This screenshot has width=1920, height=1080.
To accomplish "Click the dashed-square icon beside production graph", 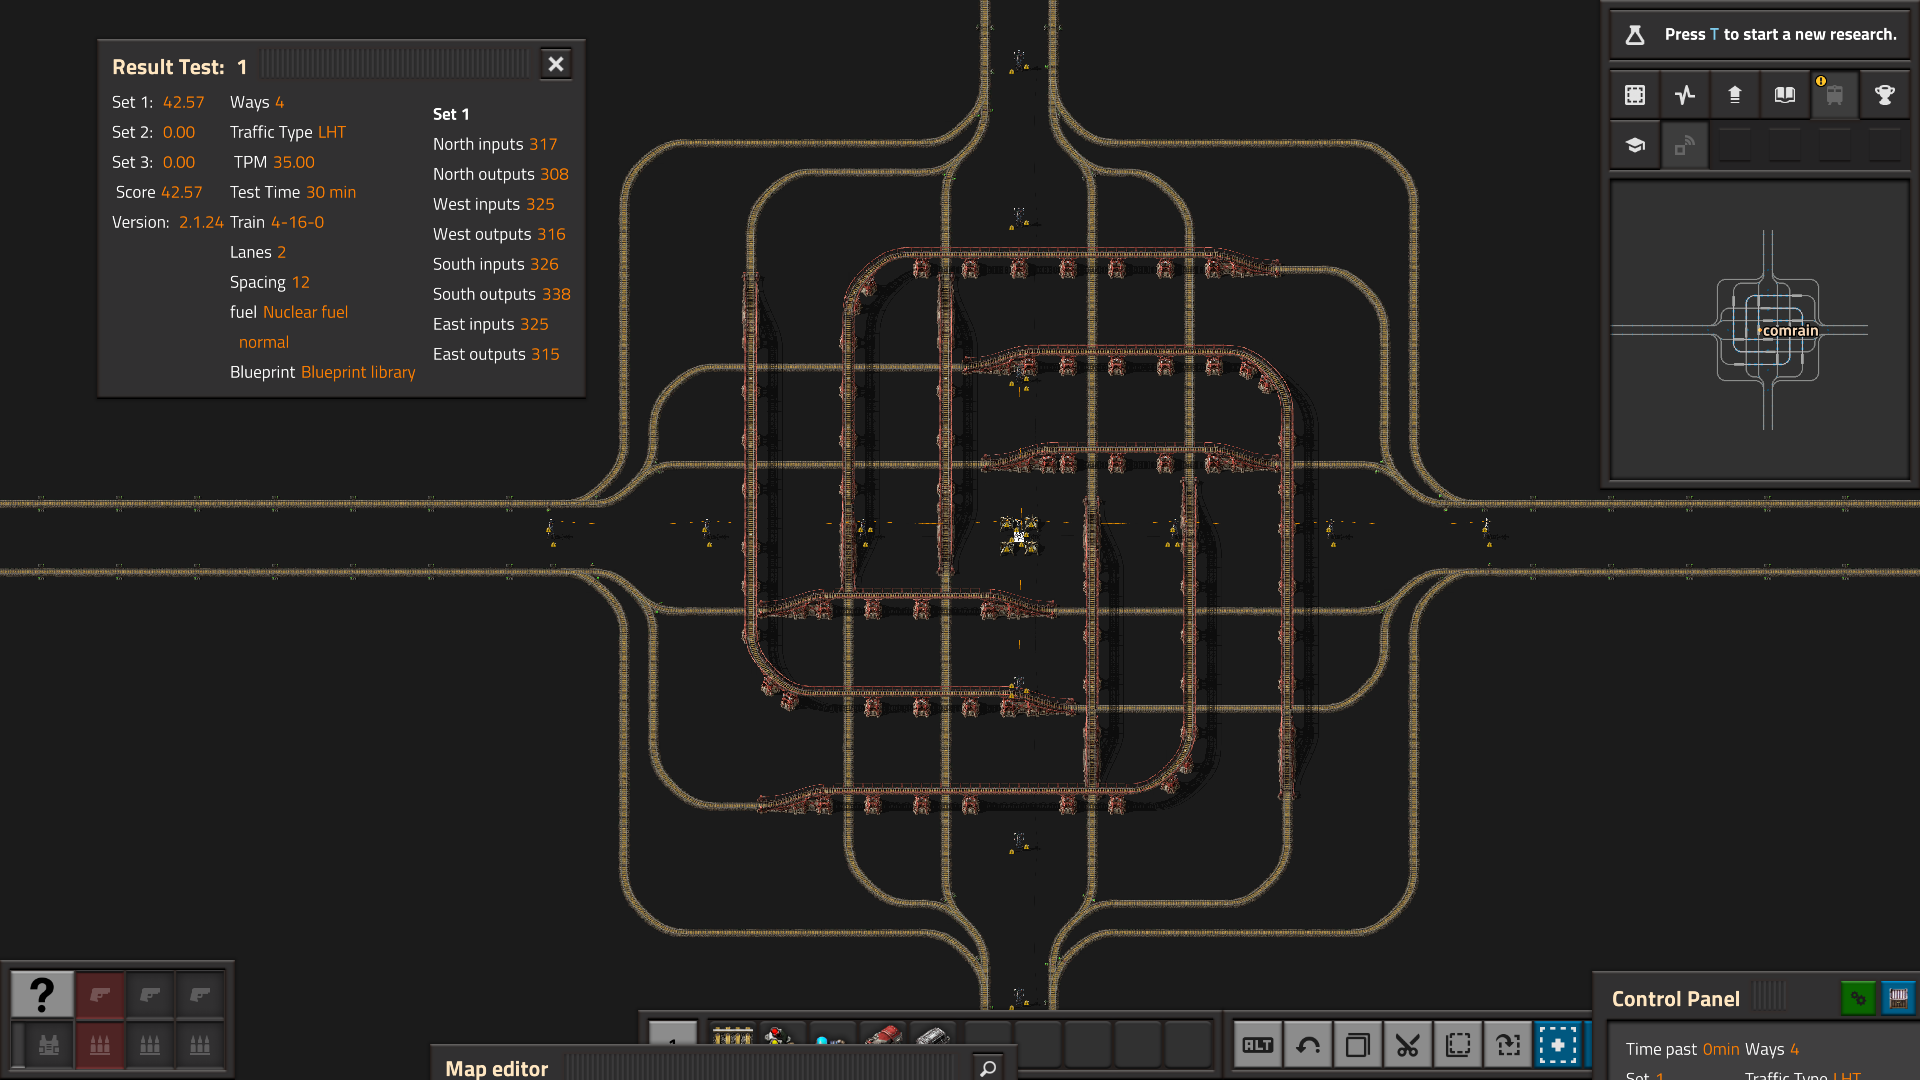I will click(x=1635, y=95).
